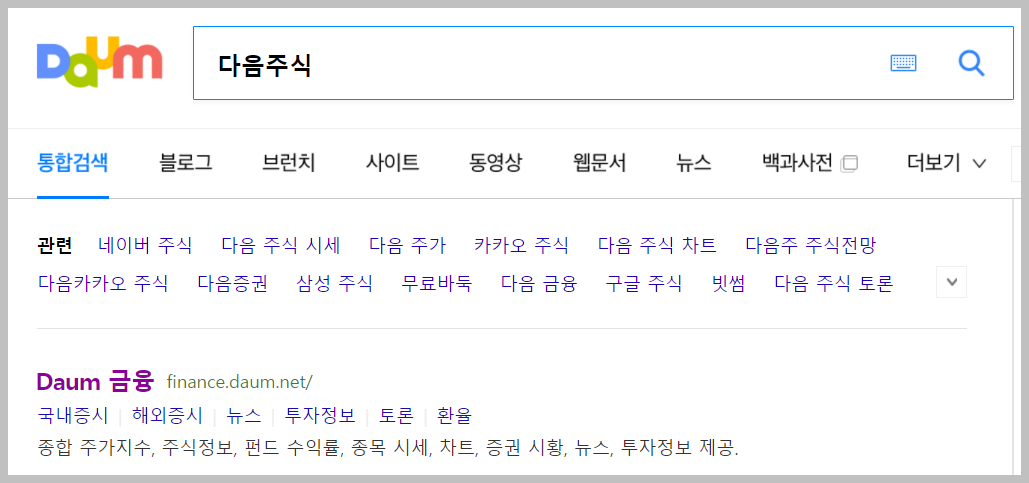
Task: Select the 뉴스 tab
Action: click(x=694, y=163)
